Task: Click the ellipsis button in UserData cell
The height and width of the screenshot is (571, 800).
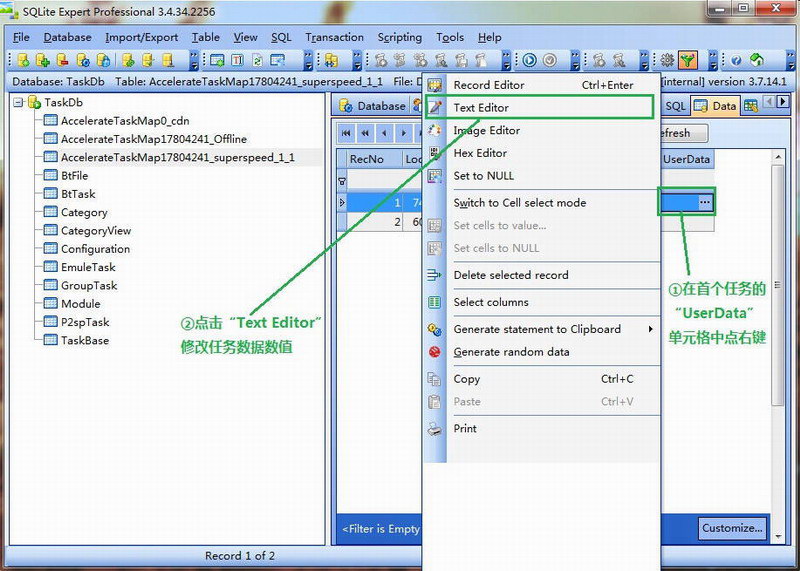Action: (x=705, y=203)
